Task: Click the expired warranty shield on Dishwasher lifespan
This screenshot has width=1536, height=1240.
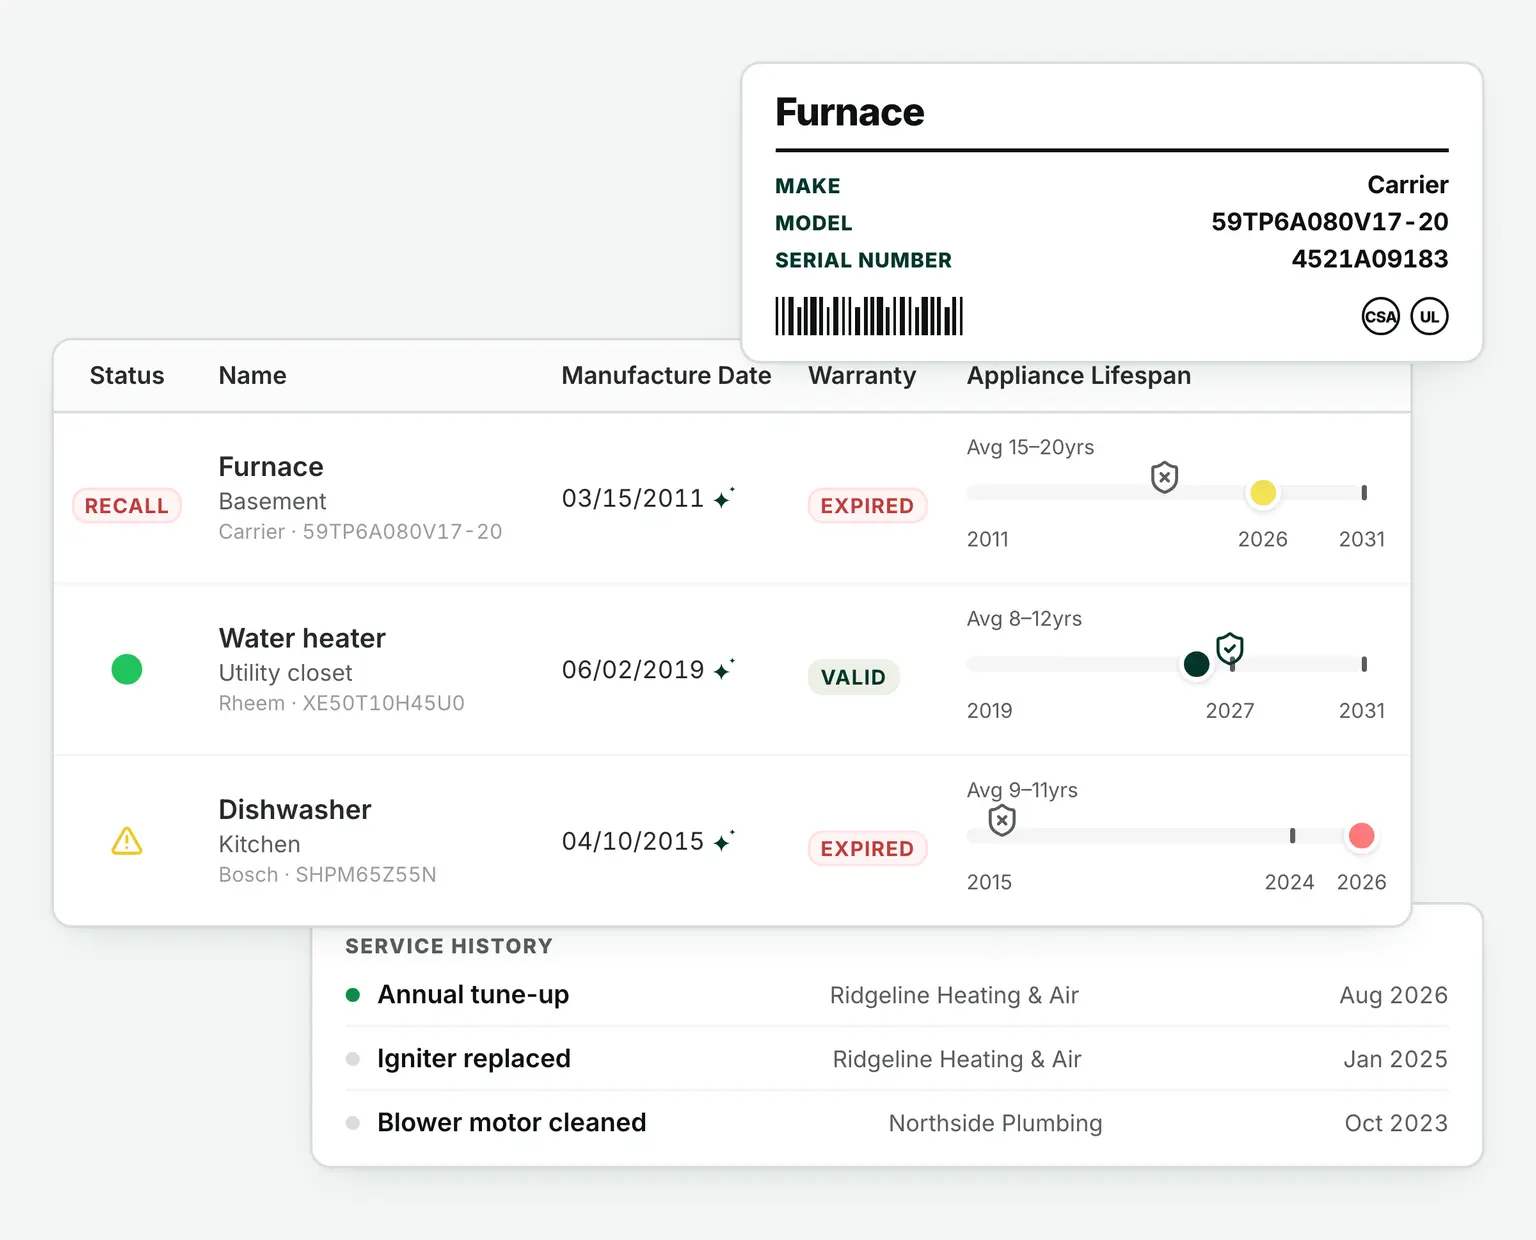Action: [x=1002, y=821]
